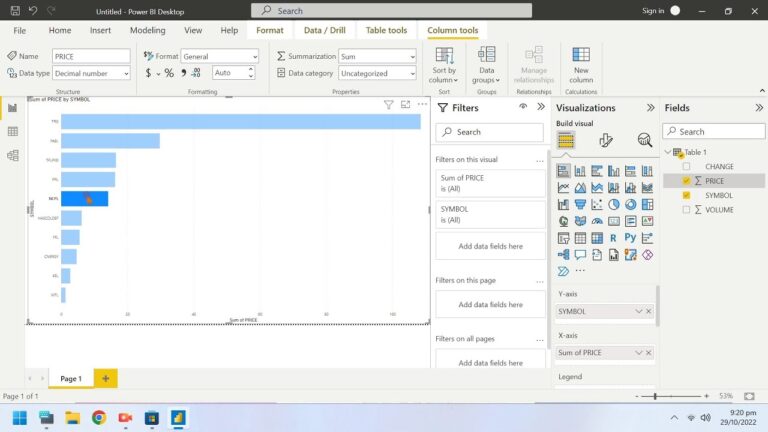Image resolution: width=768 pixels, height=432 pixels.
Task: Open Build visual fields tab icon
Action: coord(566,141)
